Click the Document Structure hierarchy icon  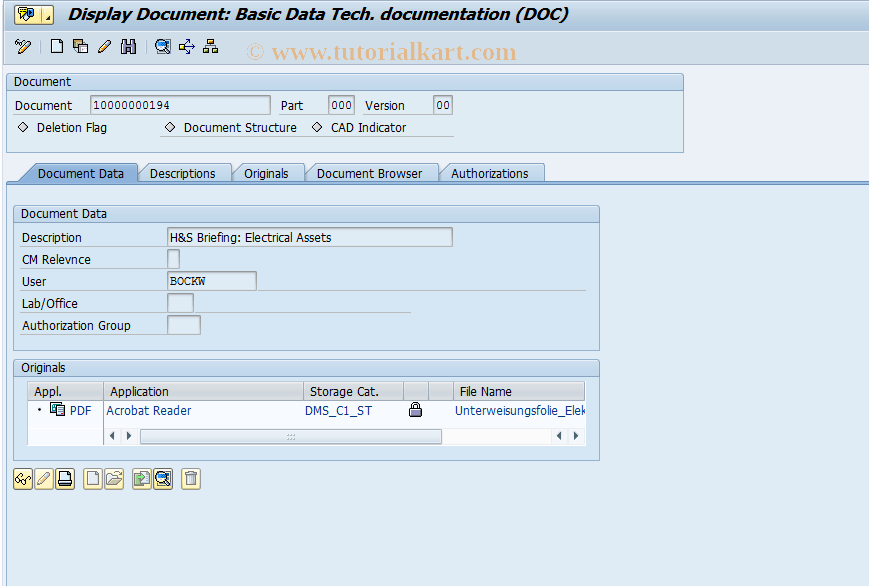point(208,46)
